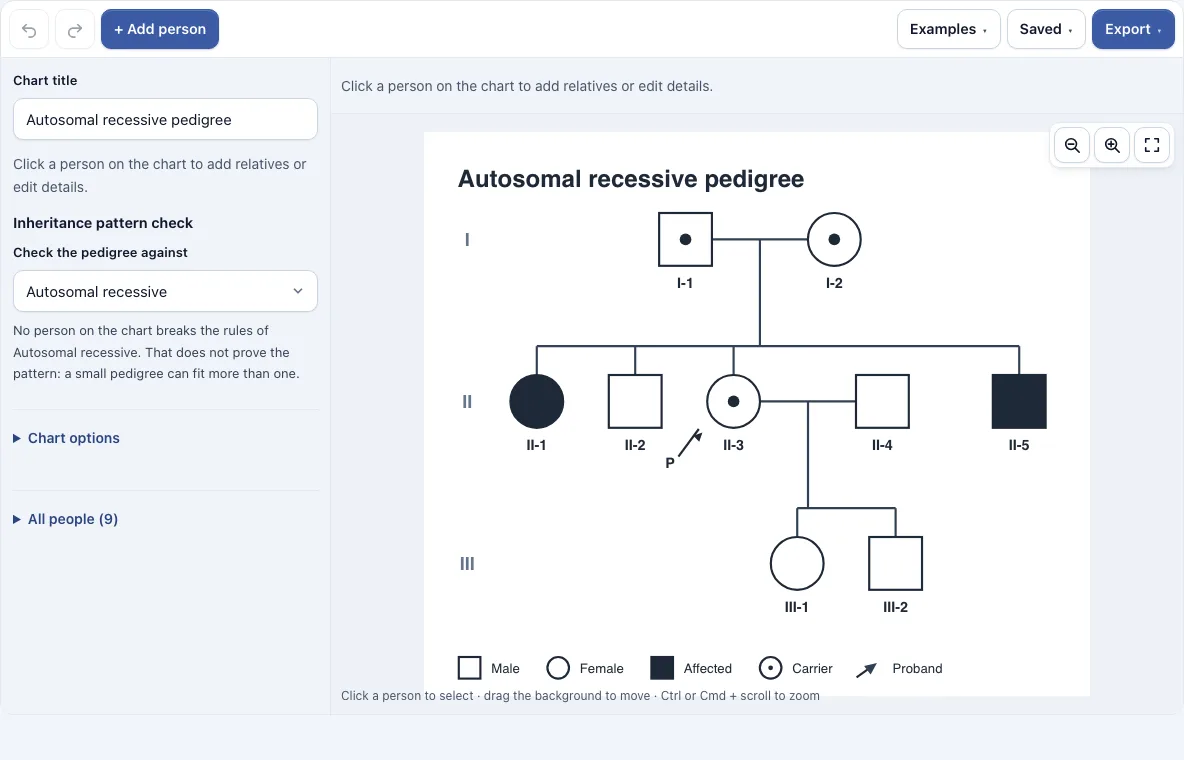The image size is (1184, 760).
Task: Open the Examples dropdown menu
Action: (948, 29)
